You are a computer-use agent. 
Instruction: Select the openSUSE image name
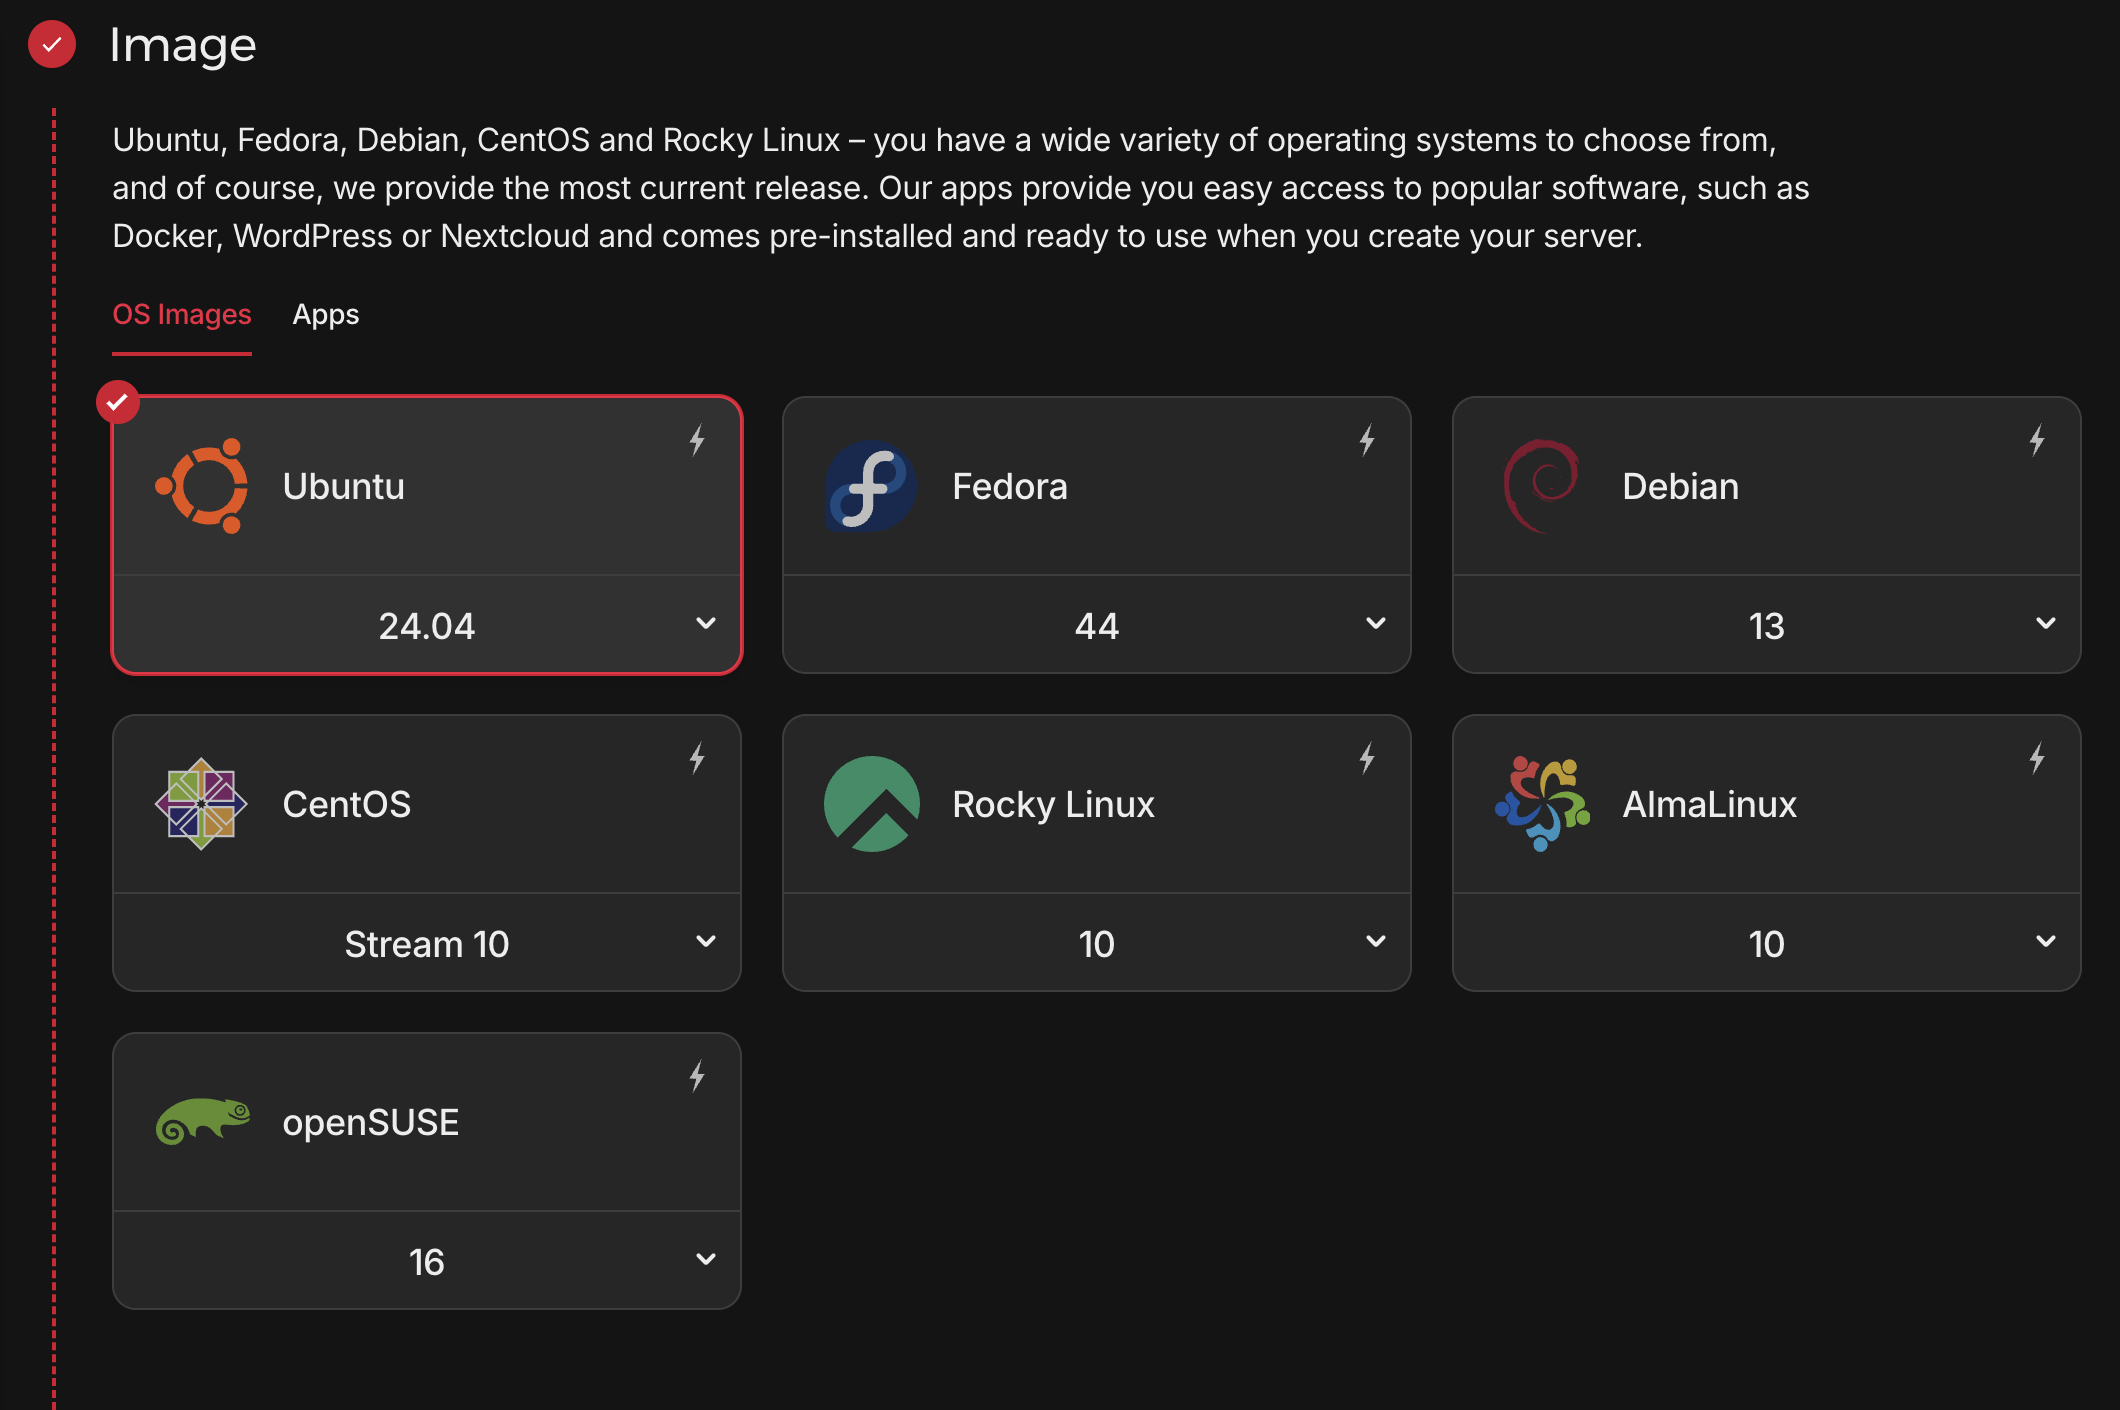point(371,1123)
